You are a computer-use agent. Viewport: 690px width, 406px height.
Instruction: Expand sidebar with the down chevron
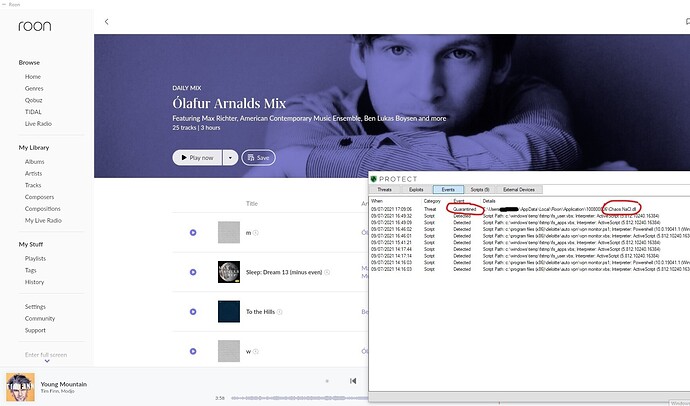point(47,361)
